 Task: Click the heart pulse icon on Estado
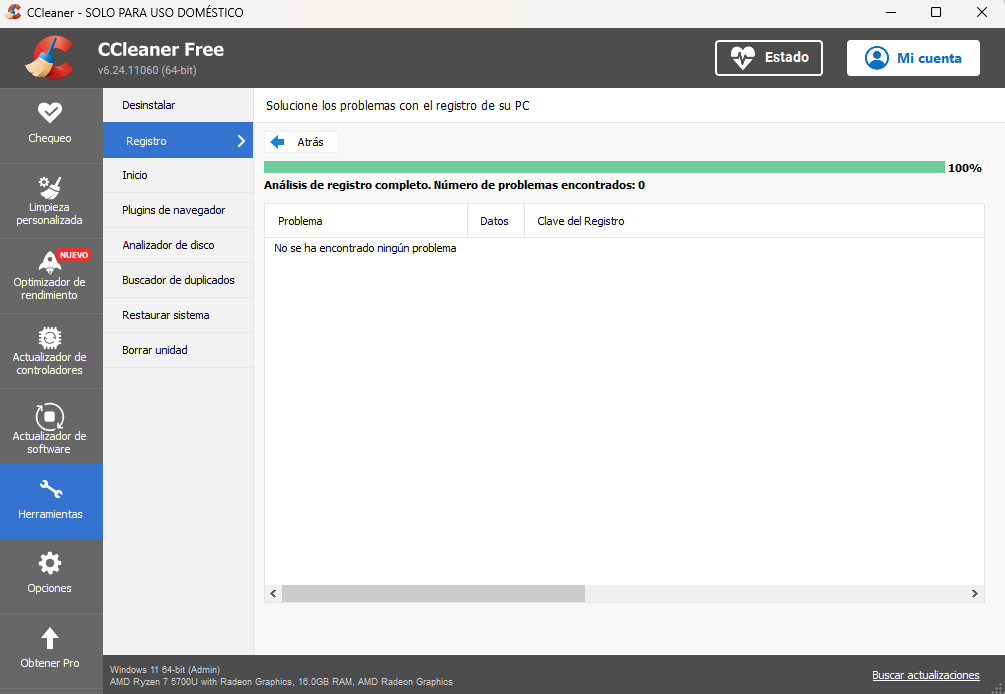(743, 58)
